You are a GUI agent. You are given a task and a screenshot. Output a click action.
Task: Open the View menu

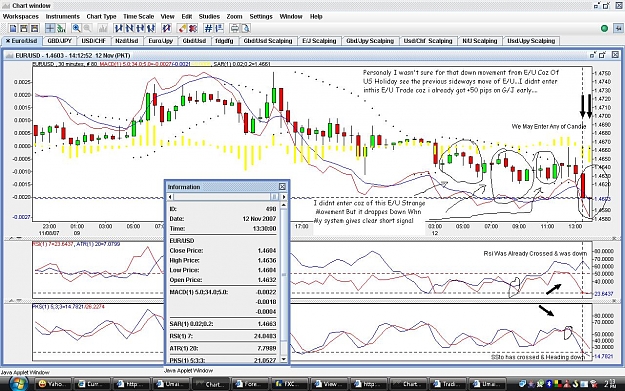coord(167,16)
